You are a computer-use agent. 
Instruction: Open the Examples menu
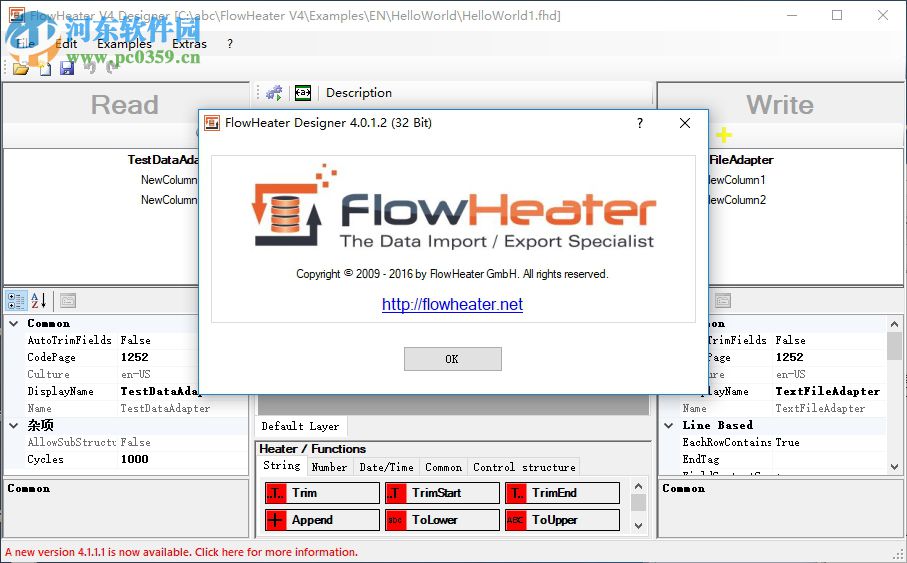(124, 44)
